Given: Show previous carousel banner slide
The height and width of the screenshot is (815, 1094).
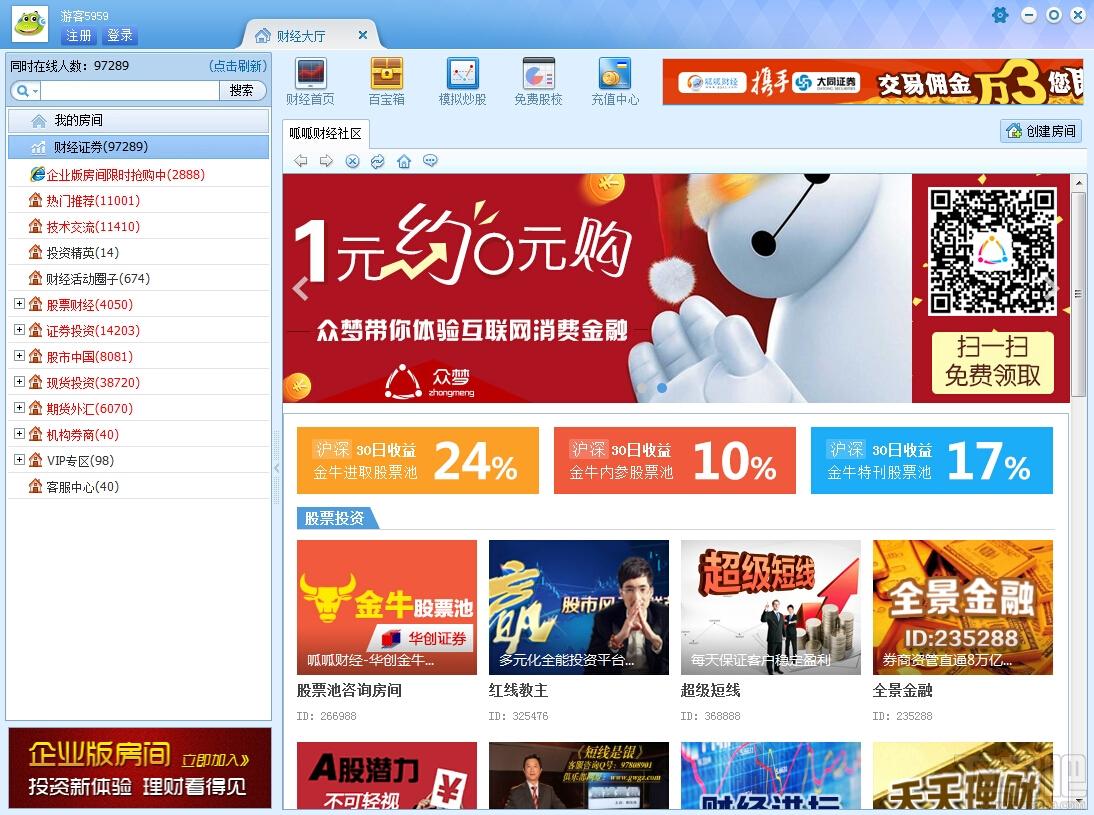Looking at the screenshot, I should (301, 288).
